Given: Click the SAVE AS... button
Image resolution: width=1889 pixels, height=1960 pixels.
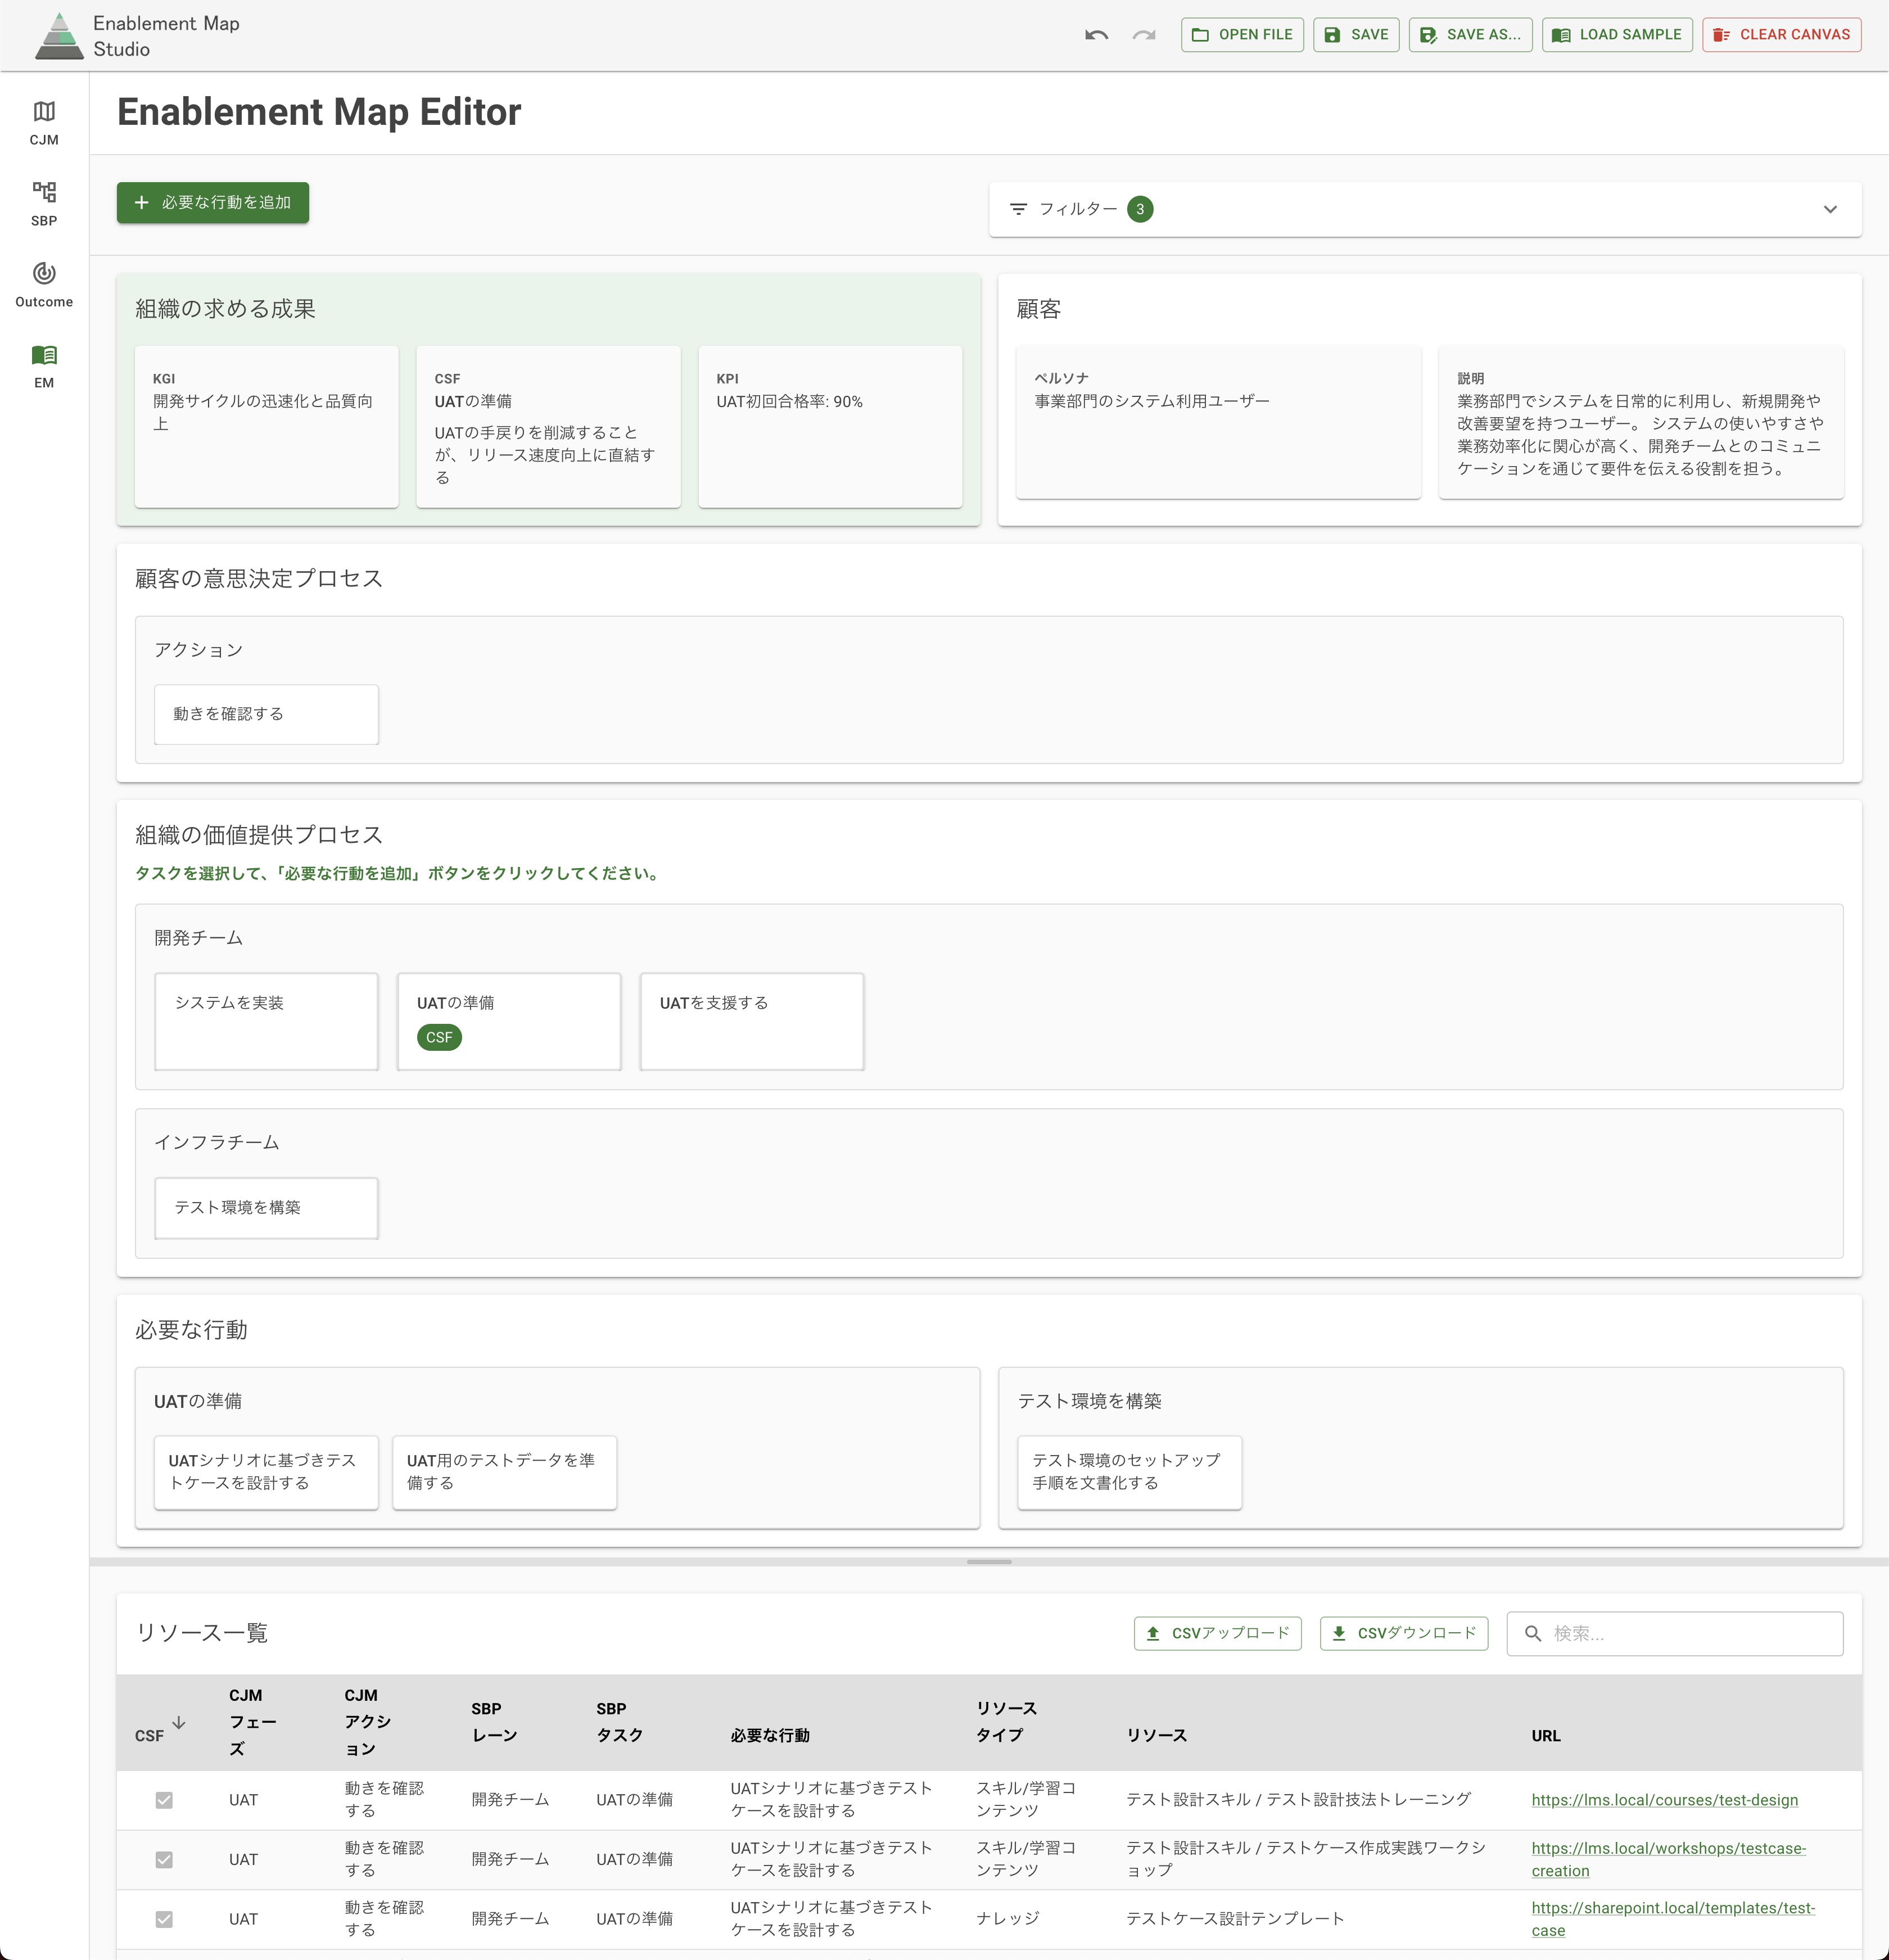Looking at the screenshot, I should click(x=1470, y=35).
